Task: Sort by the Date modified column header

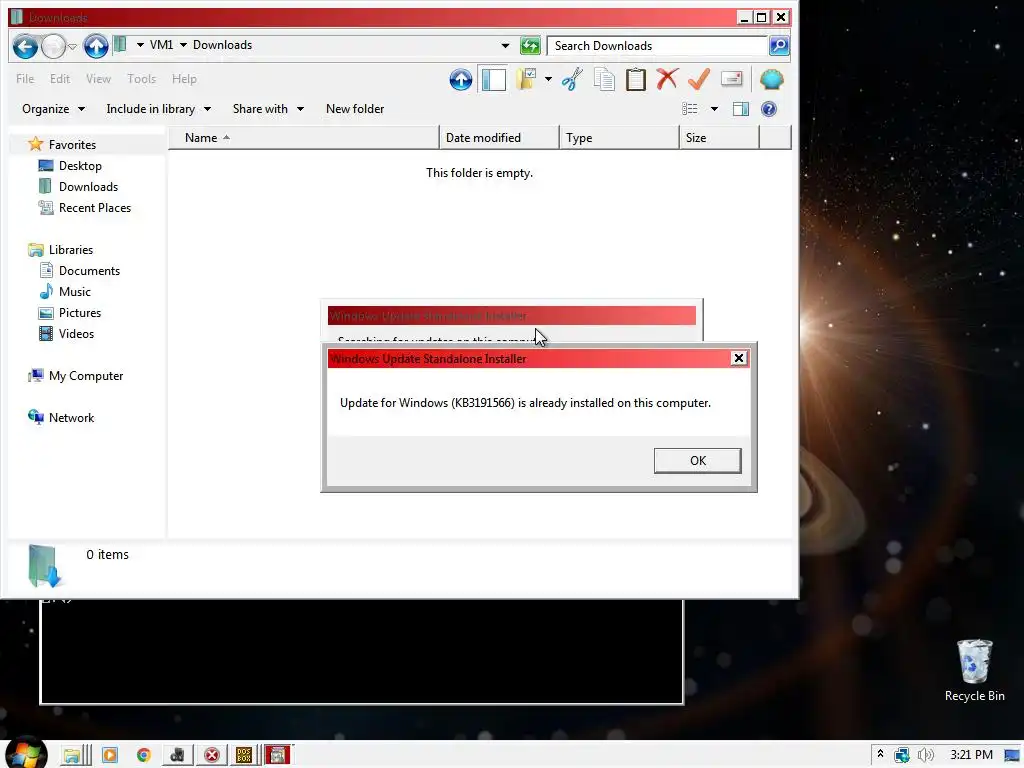Action: point(500,138)
